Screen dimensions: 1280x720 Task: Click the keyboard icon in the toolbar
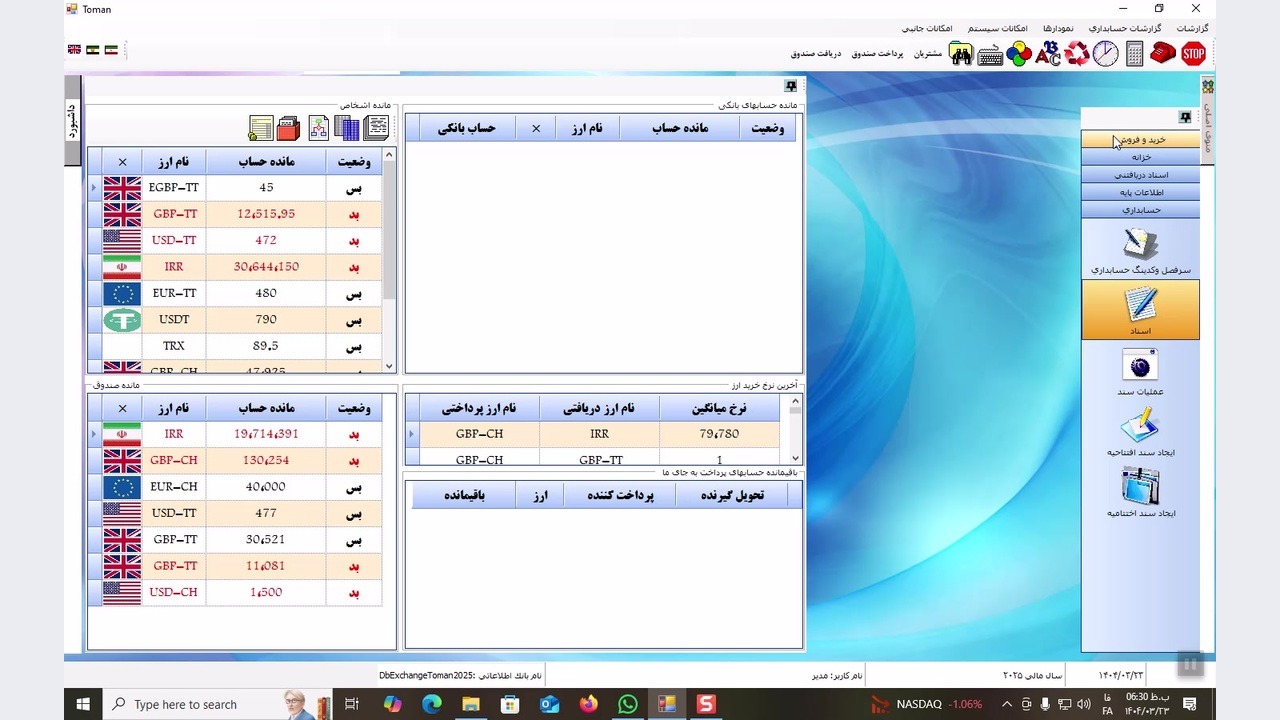[990, 55]
